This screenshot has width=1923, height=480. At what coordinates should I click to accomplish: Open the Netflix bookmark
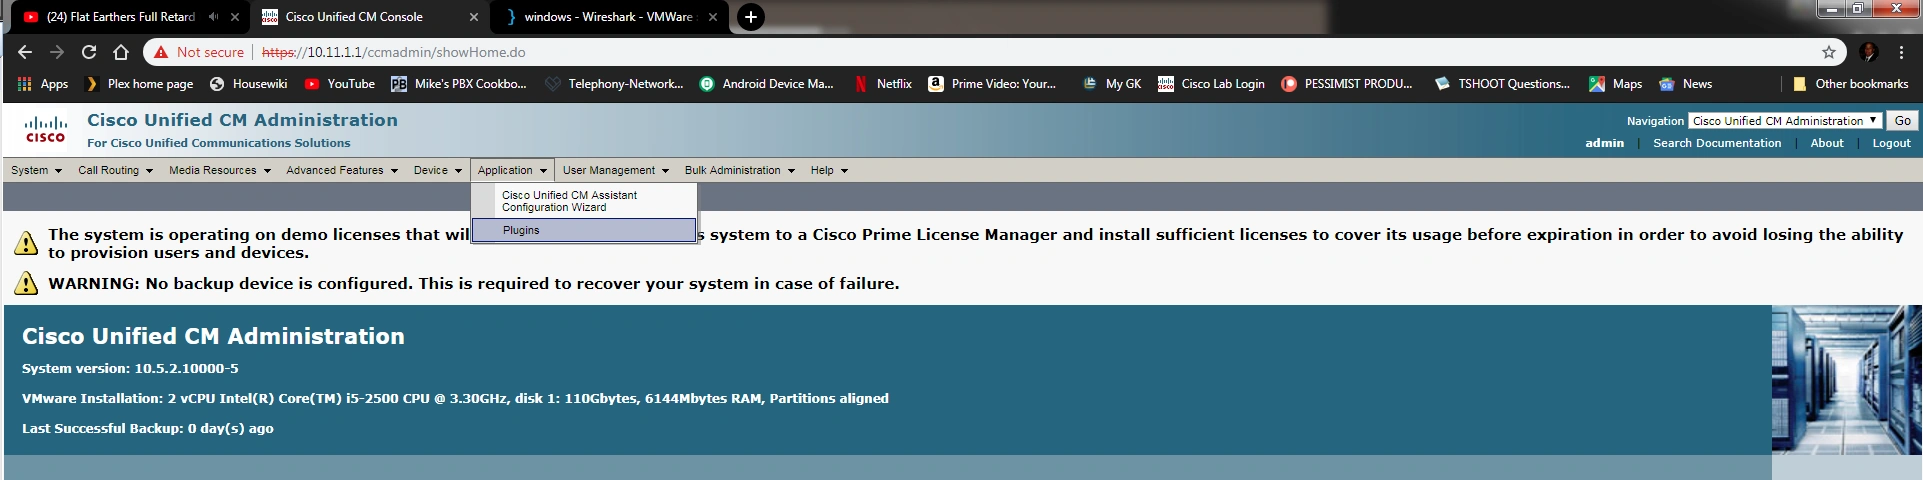pyautogui.click(x=883, y=84)
